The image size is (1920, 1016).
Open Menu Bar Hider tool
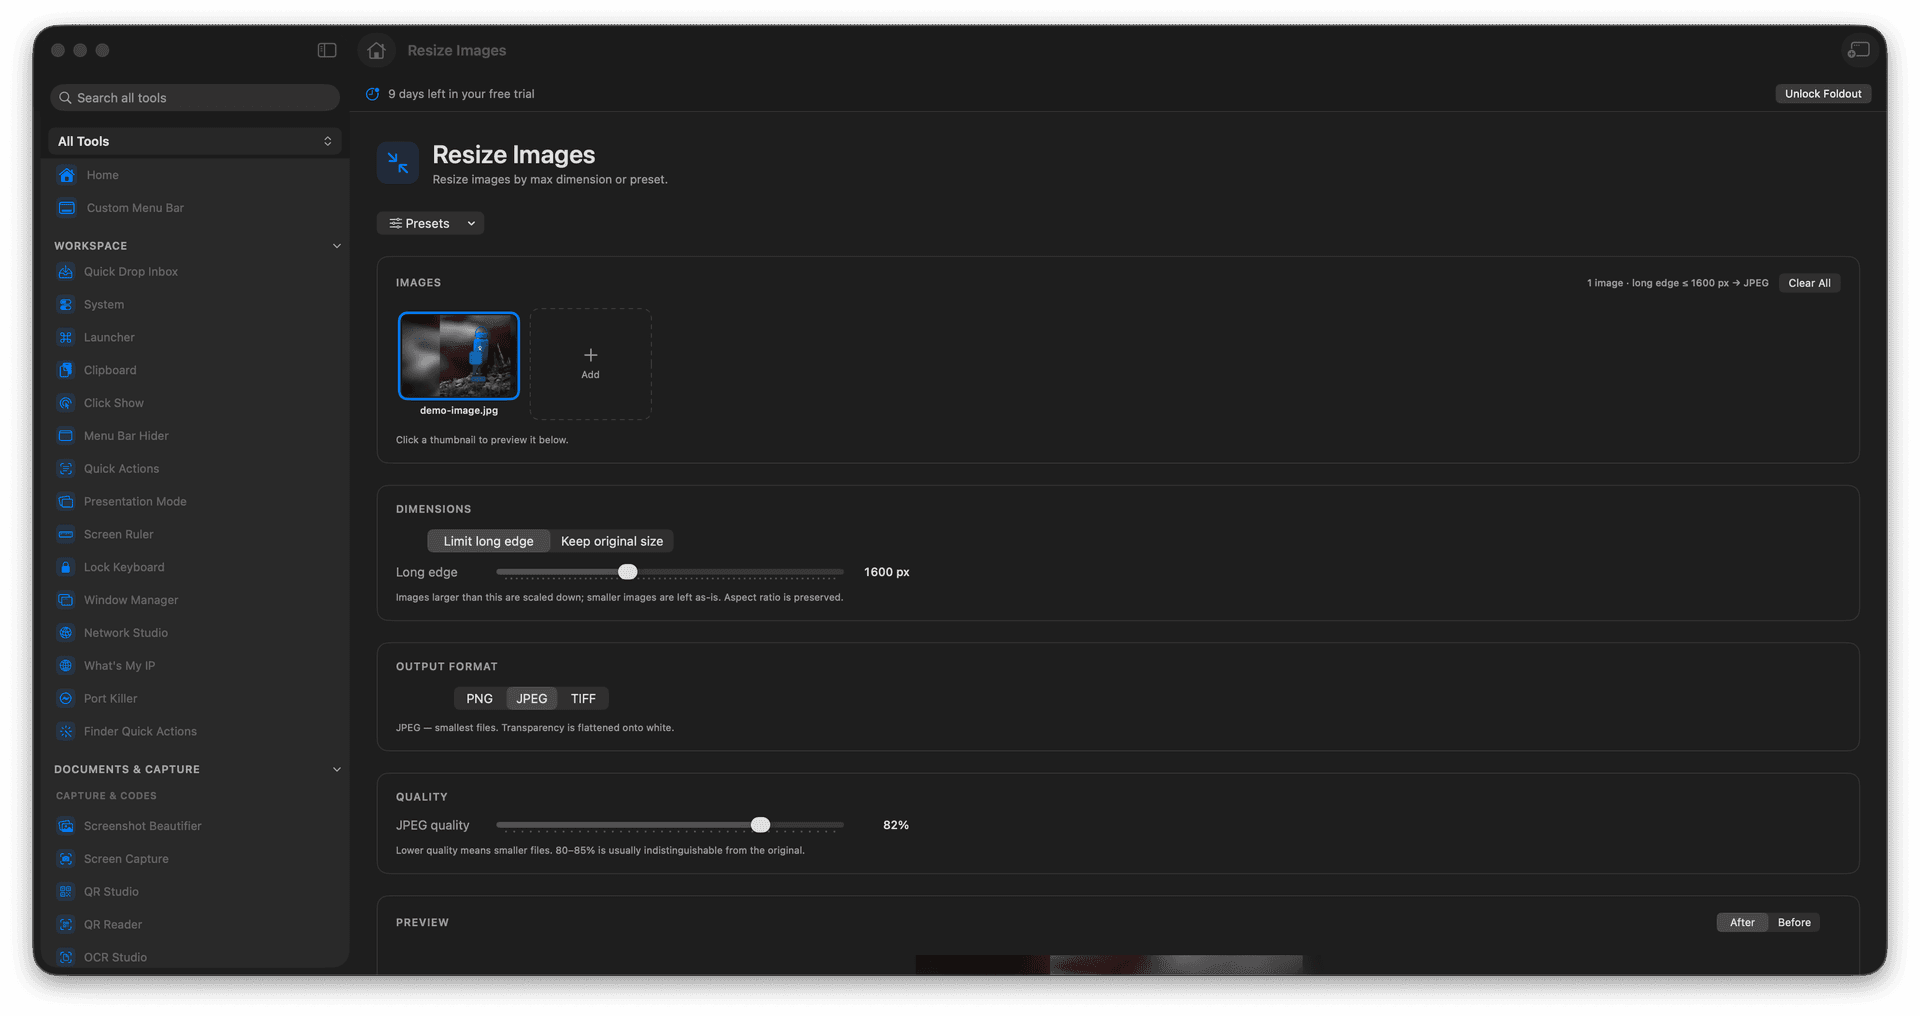point(195,436)
